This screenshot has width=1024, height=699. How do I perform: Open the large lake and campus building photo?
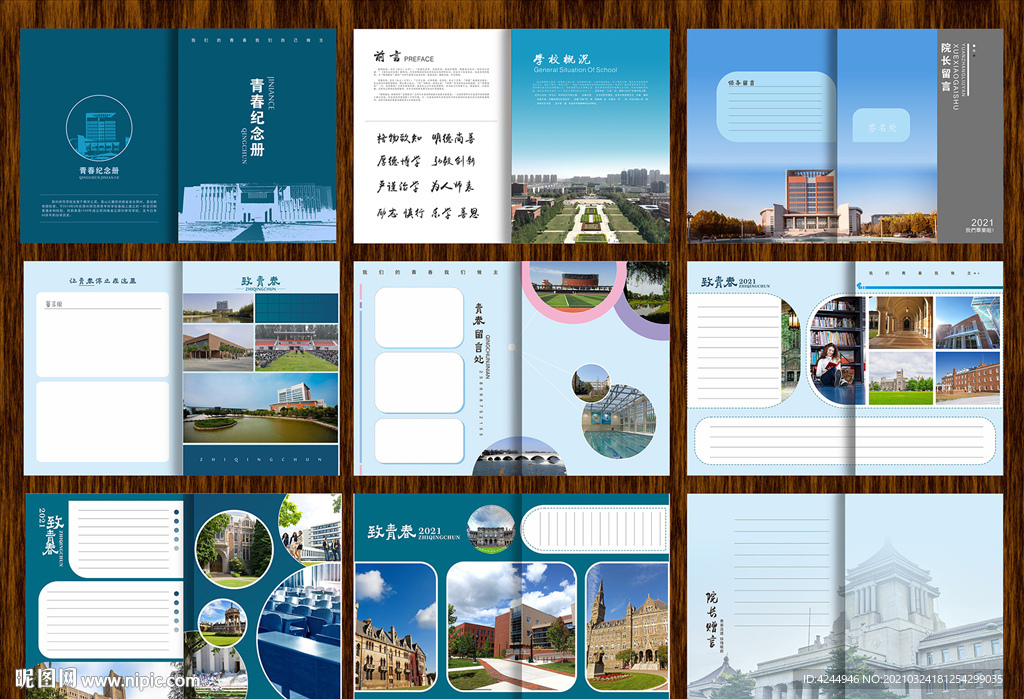coord(261,408)
